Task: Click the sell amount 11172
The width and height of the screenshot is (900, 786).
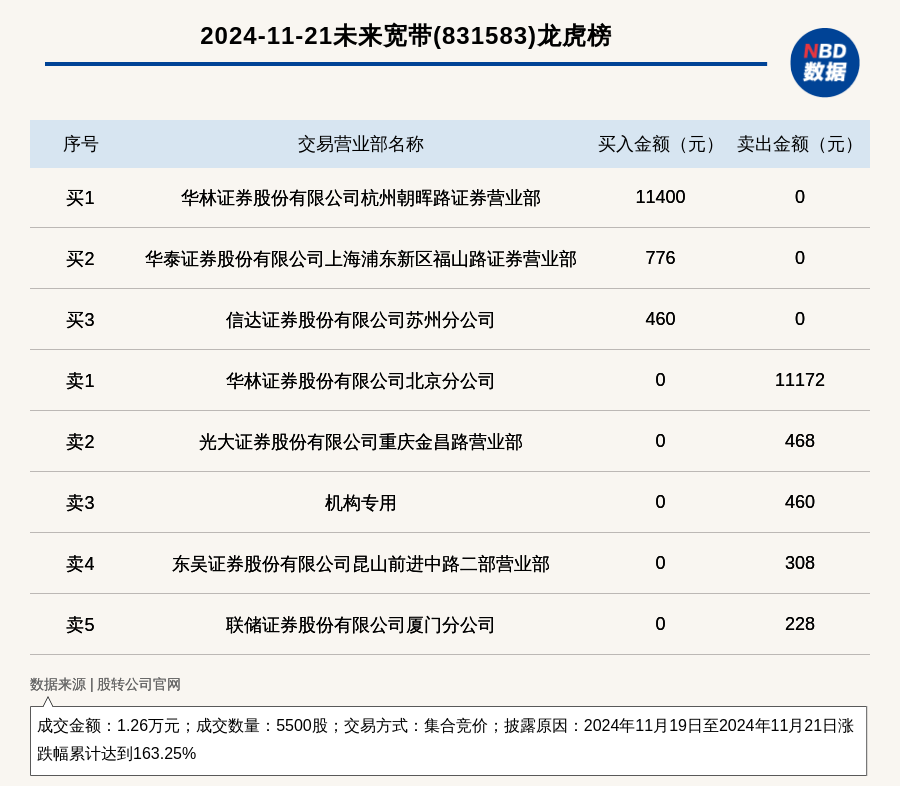Action: click(x=800, y=380)
